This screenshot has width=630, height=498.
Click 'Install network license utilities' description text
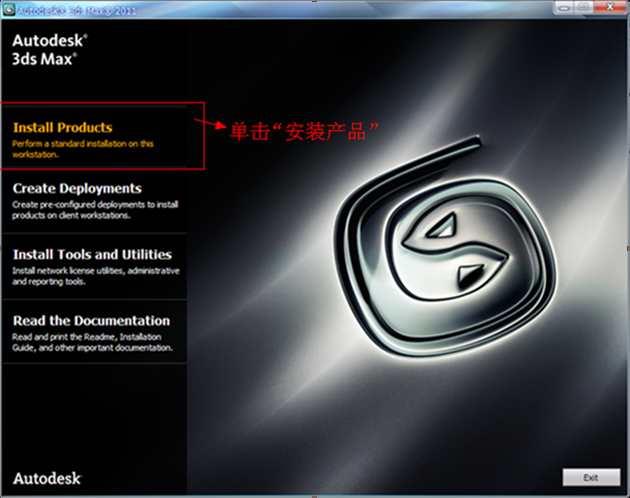(96, 276)
